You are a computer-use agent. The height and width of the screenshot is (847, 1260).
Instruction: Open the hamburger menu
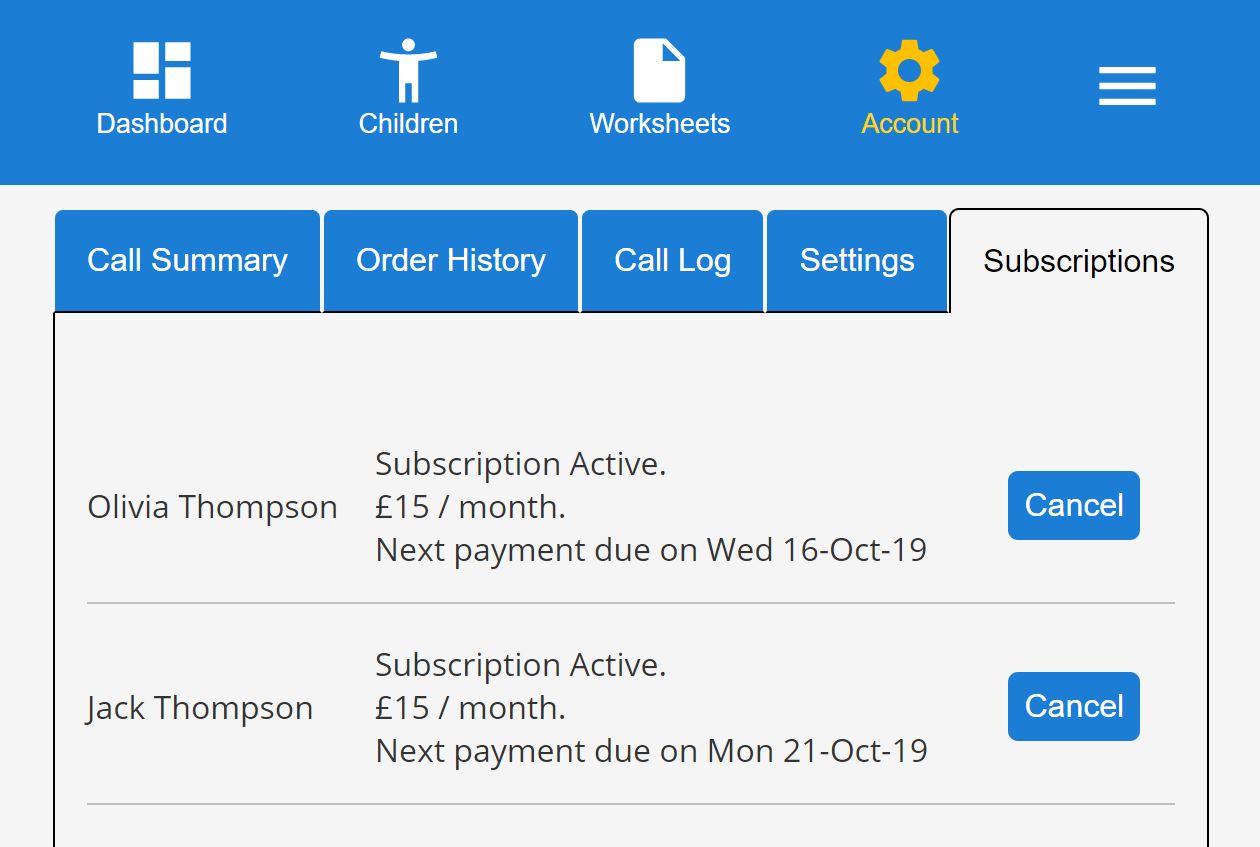(x=1127, y=86)
